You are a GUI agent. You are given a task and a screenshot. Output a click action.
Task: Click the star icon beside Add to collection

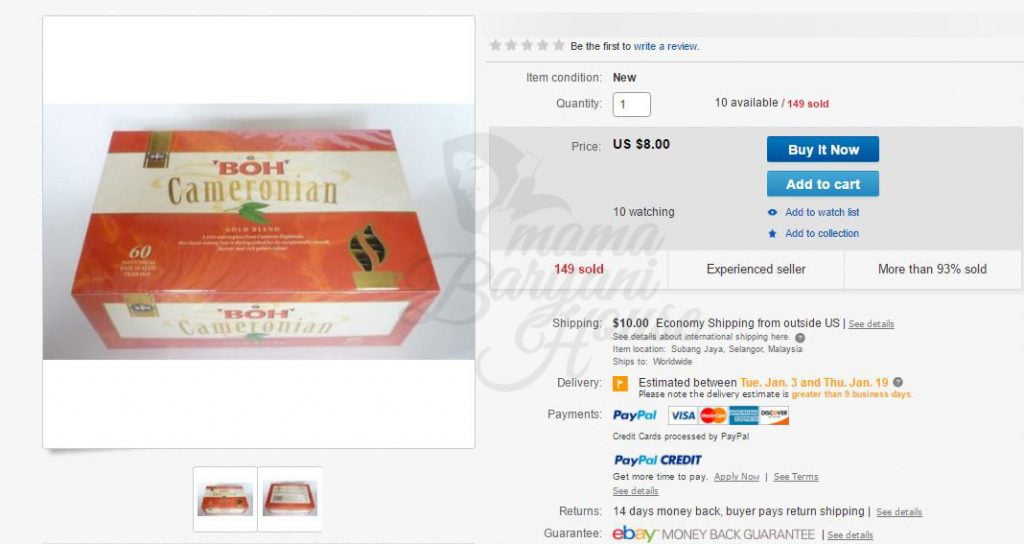tap(773, 233)
